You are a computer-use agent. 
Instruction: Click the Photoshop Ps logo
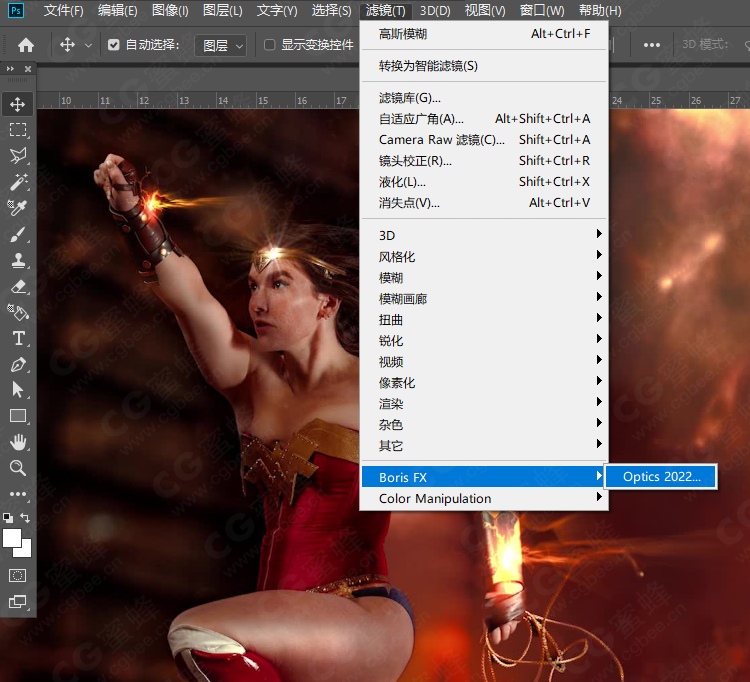click(x=16, y=10)
